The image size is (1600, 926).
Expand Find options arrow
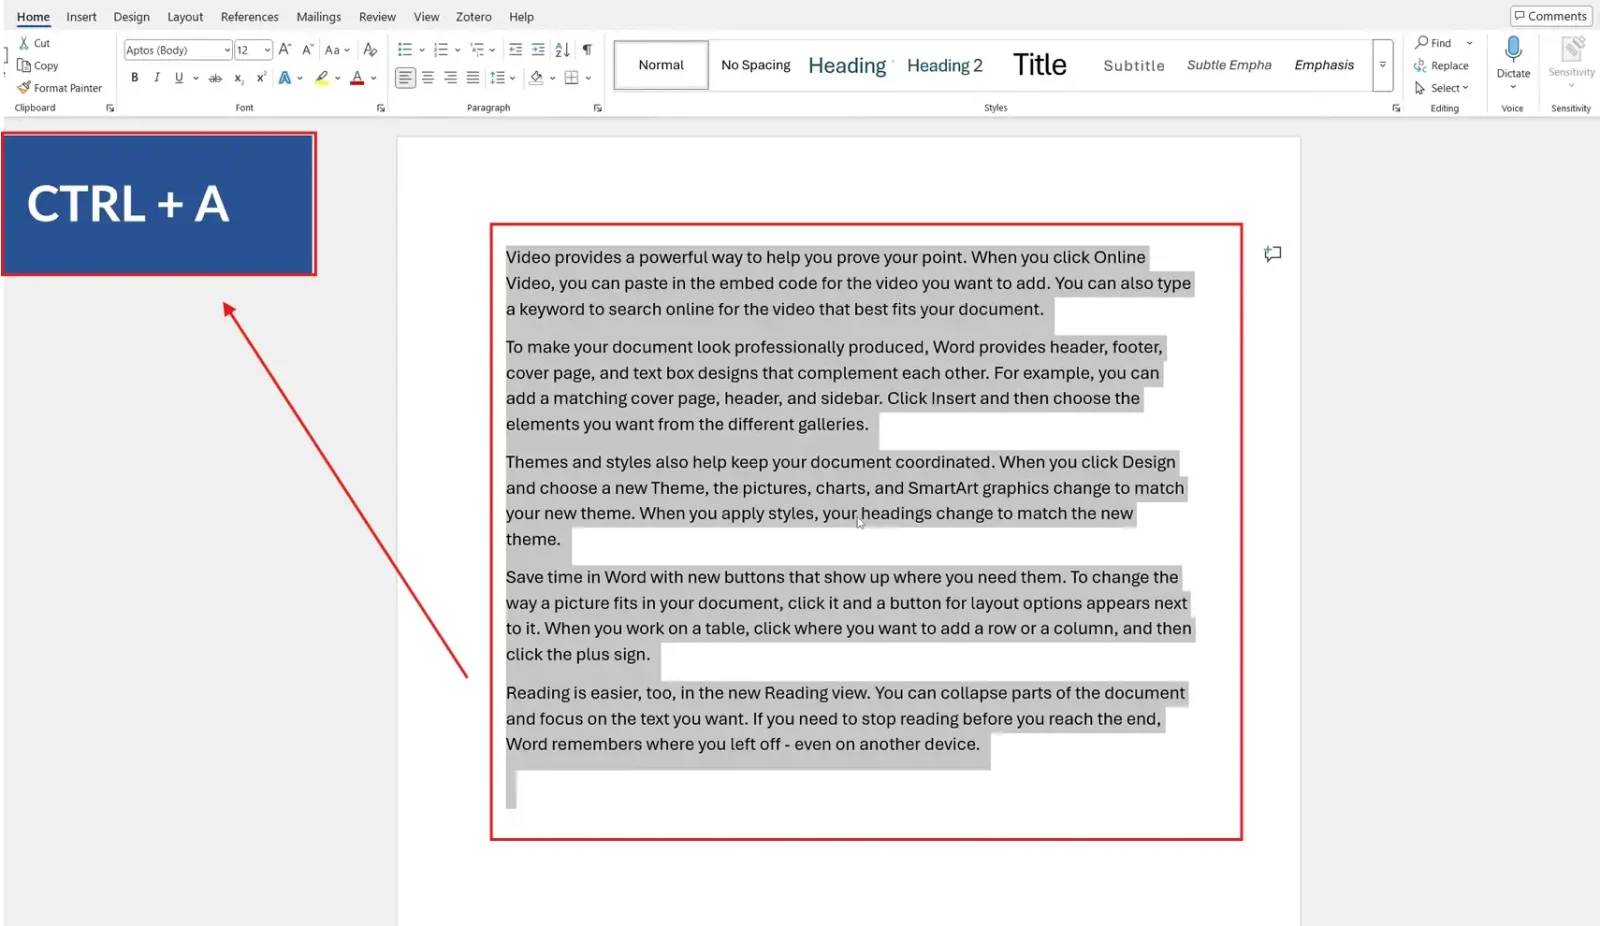[x=1469, y=43]
